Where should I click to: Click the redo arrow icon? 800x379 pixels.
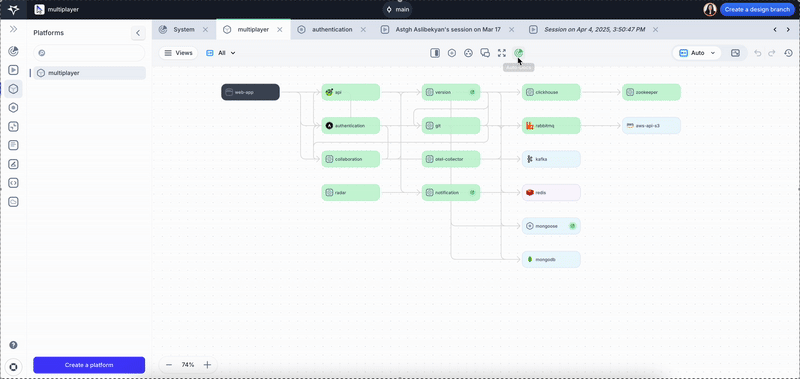click(772, 53)
